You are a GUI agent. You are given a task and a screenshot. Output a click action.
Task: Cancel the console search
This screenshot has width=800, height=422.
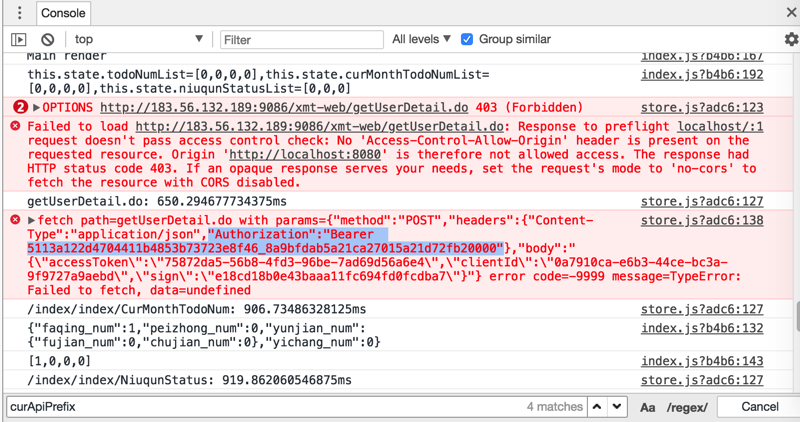coord(759,407)
